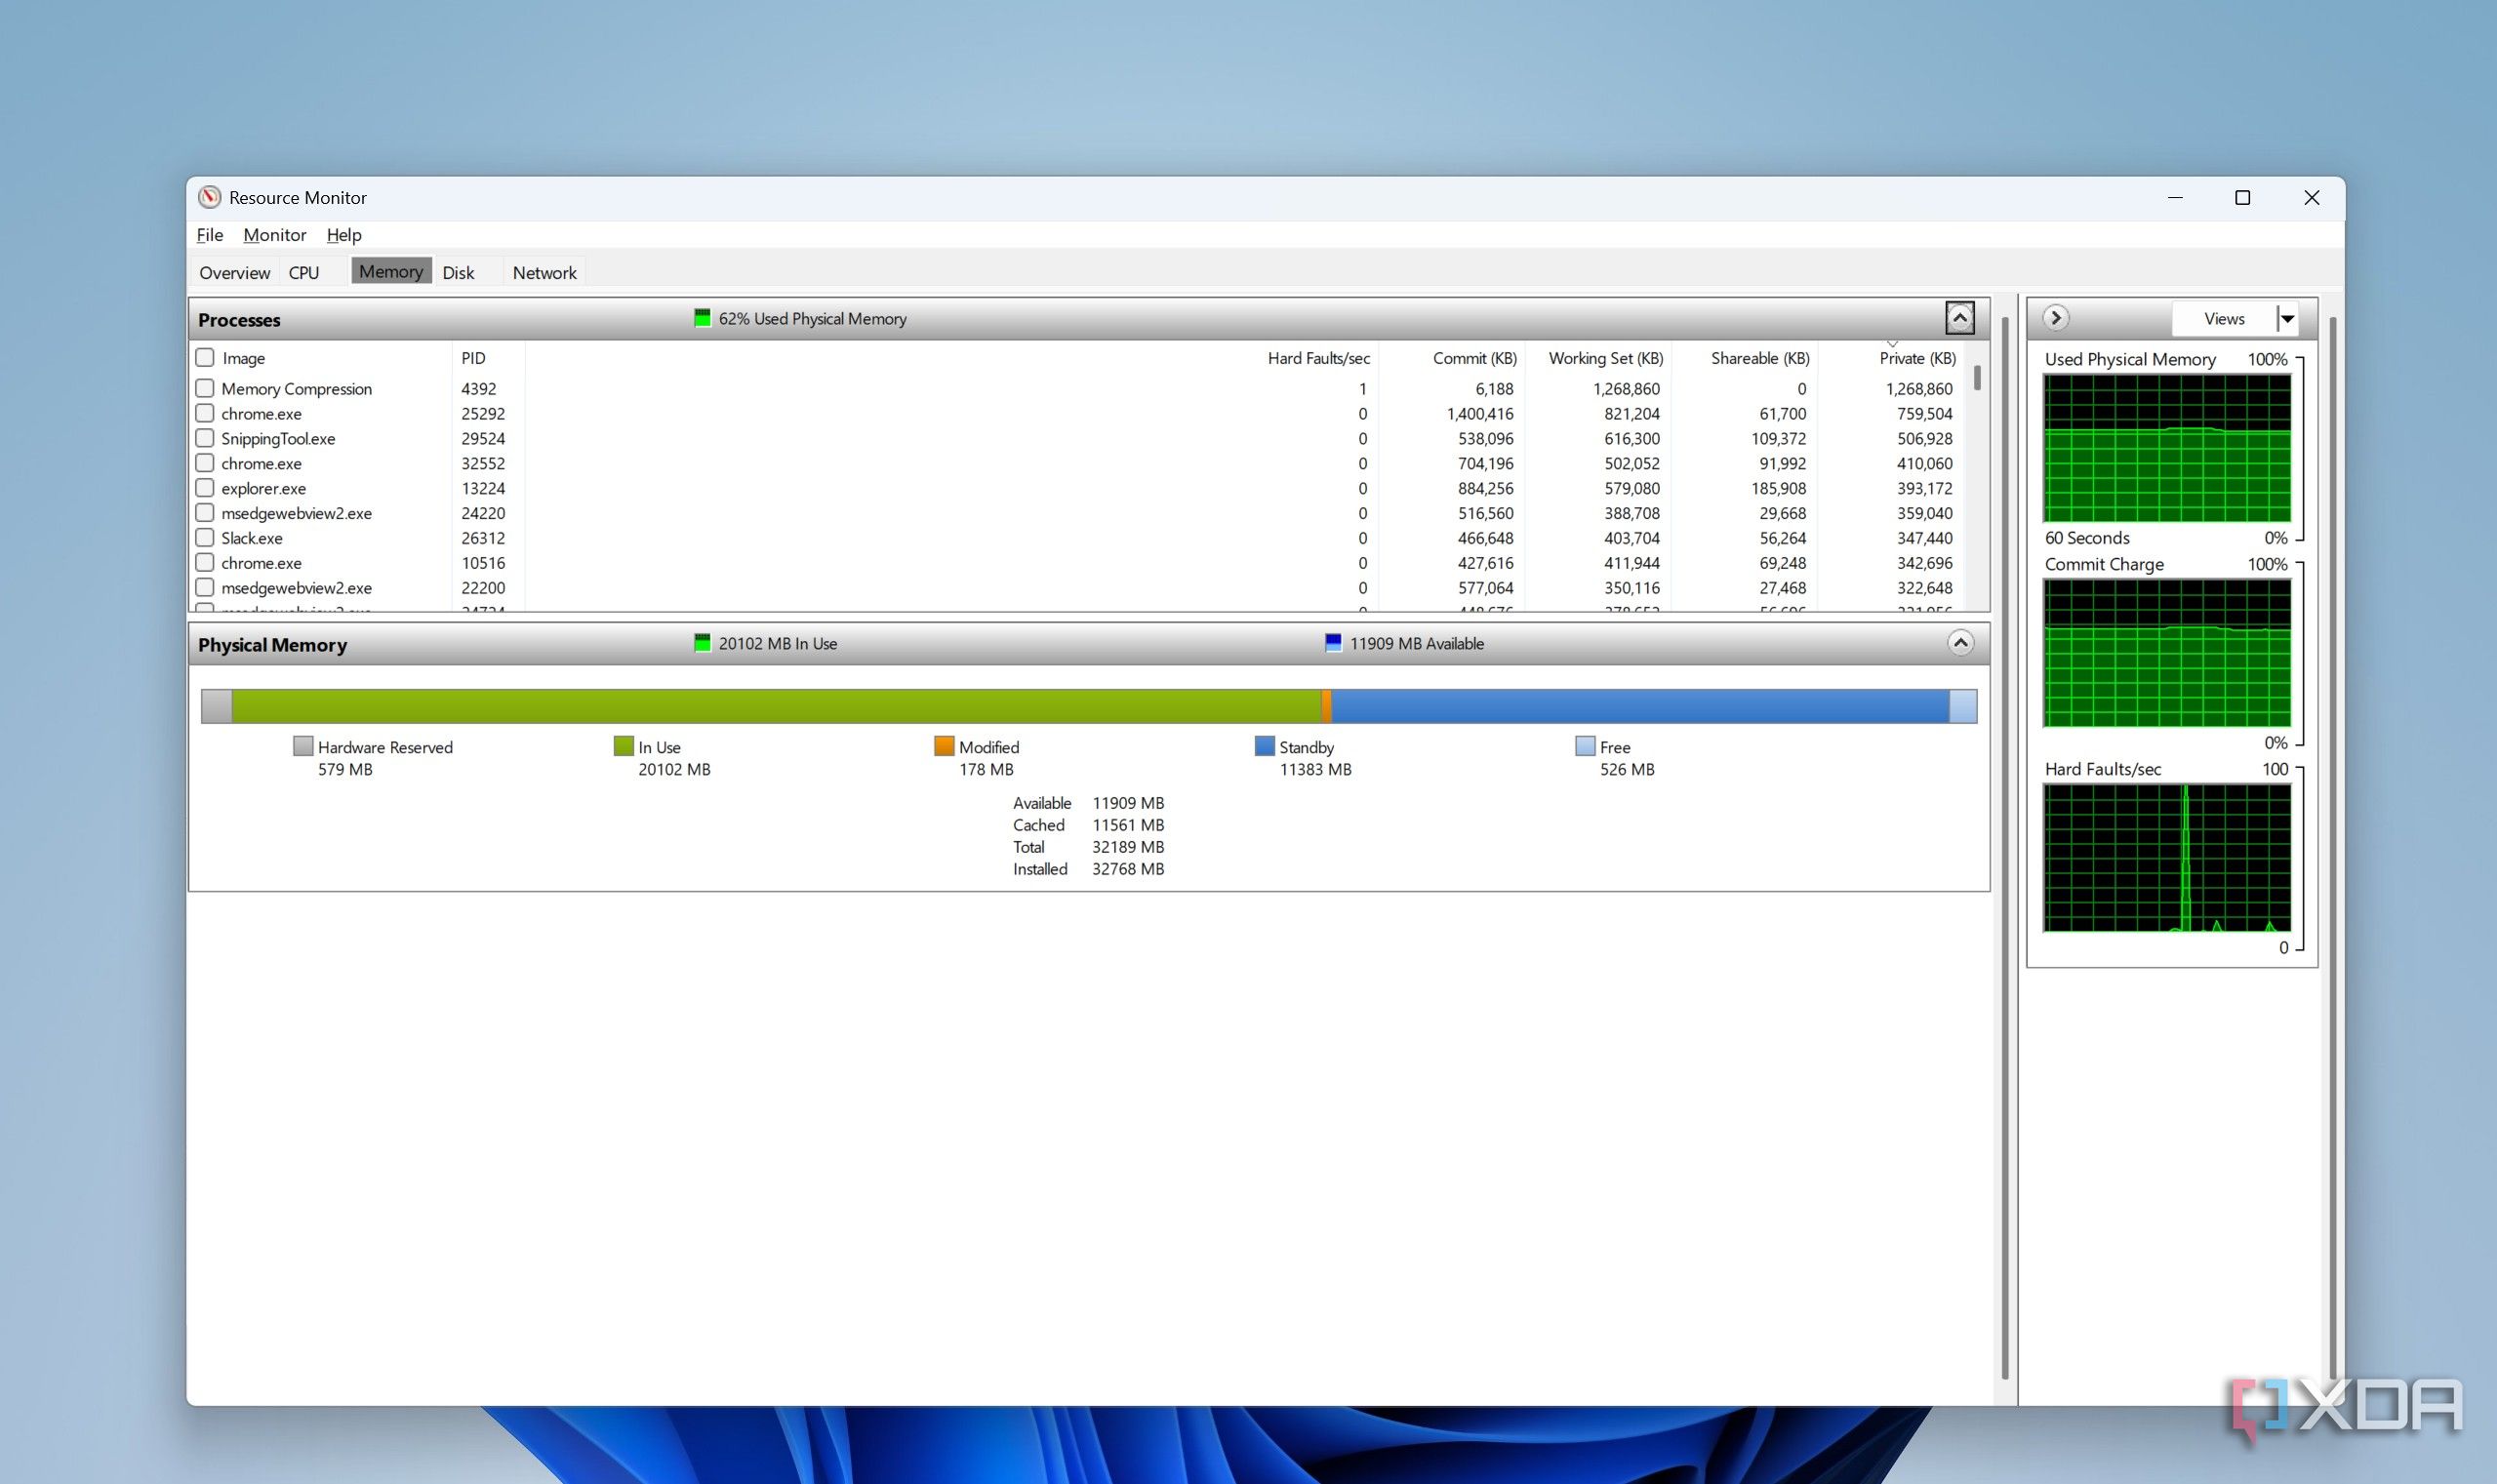The width and height of the screenshot is (2497, 1484).
Task: Click the Modified orange swatch
Action: click(x=944, y=746)
